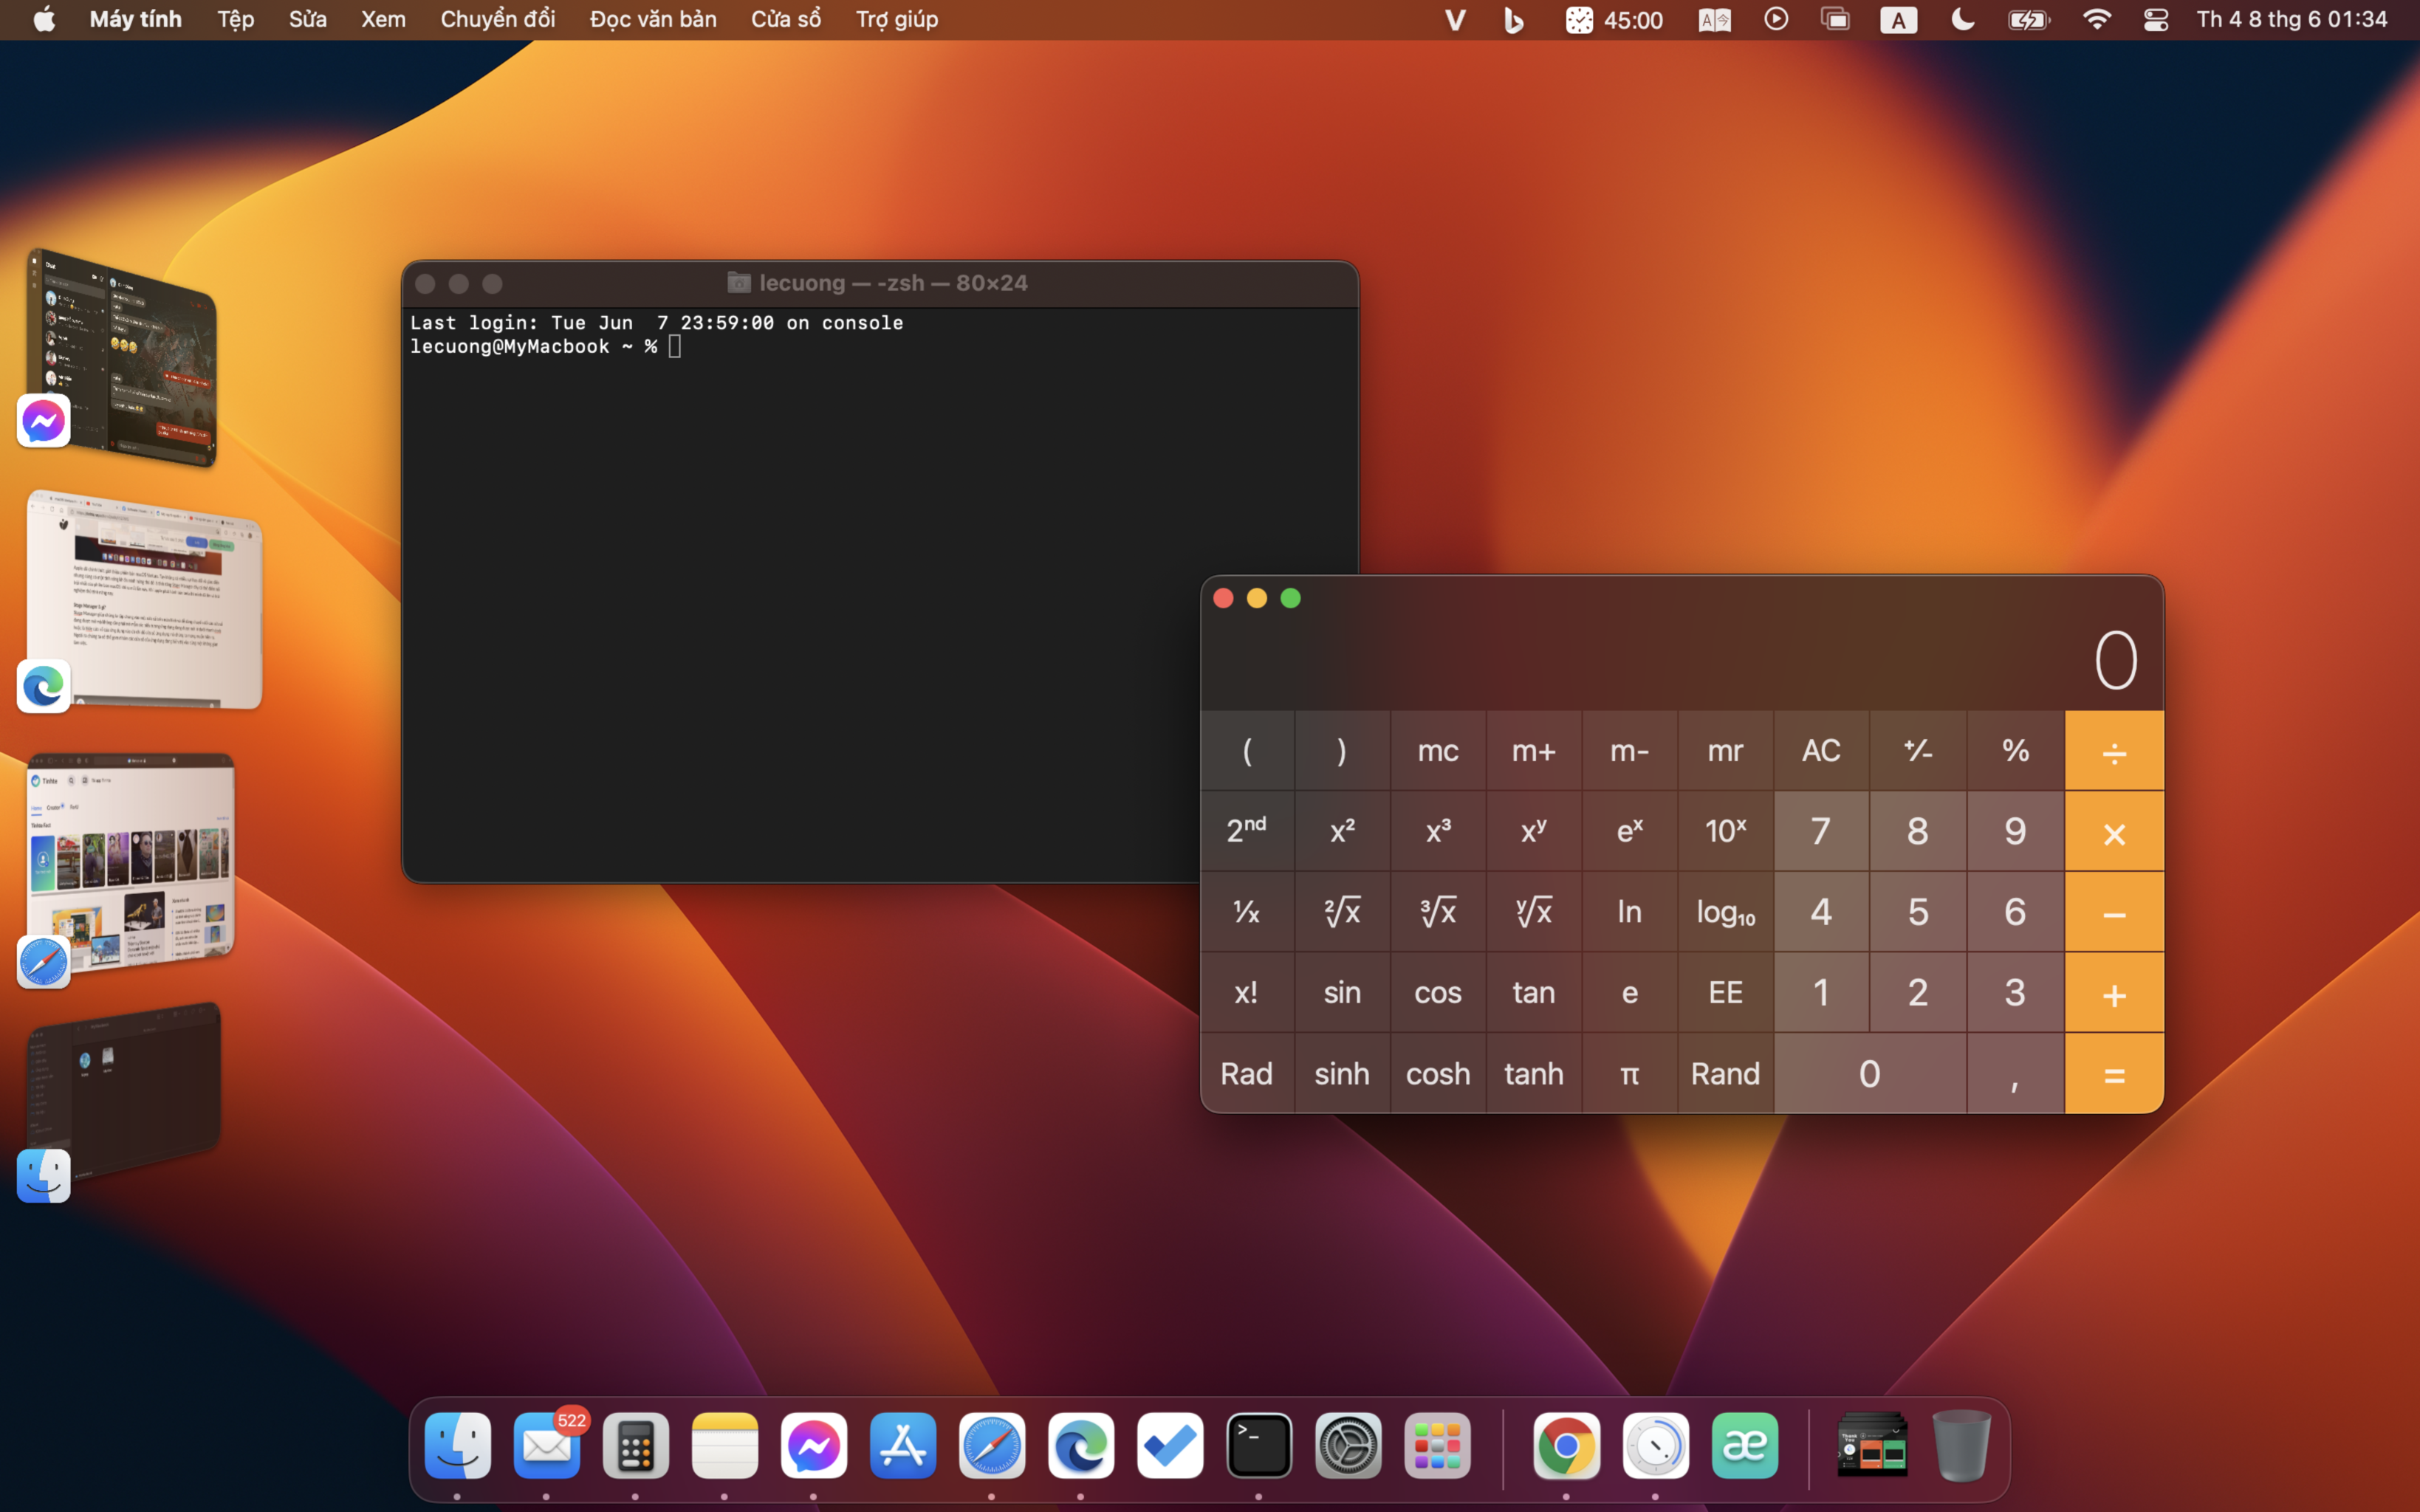
Task: Open the date and time in menu bar
Action: tap(2291, 19)
